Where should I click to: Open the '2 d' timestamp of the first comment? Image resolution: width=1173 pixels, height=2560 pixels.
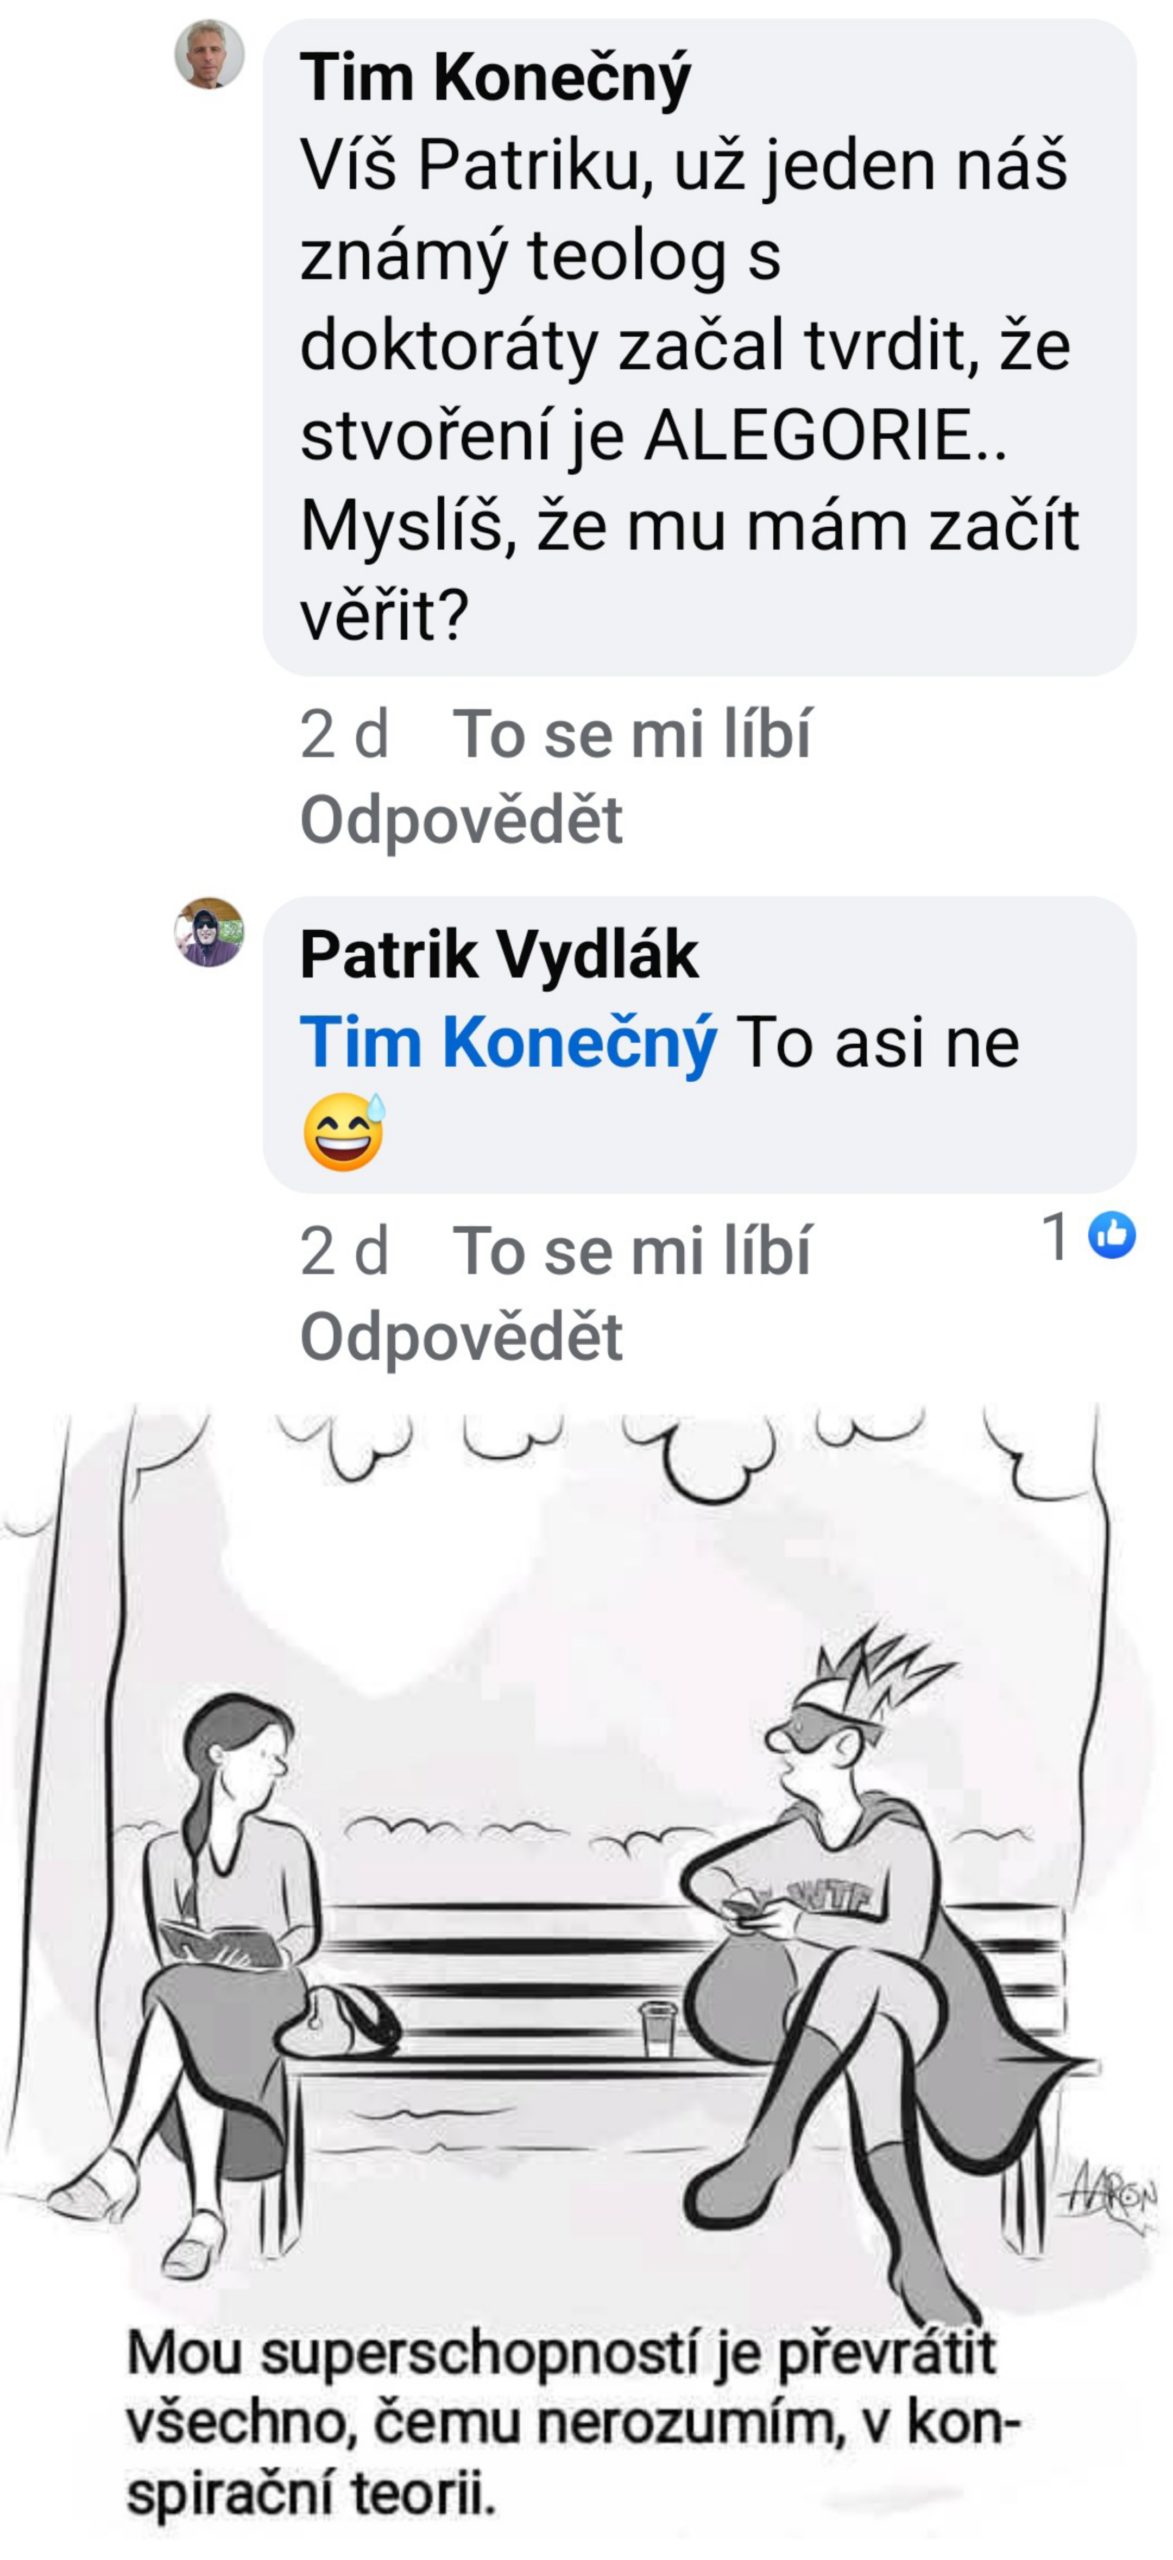pos(344,734)
